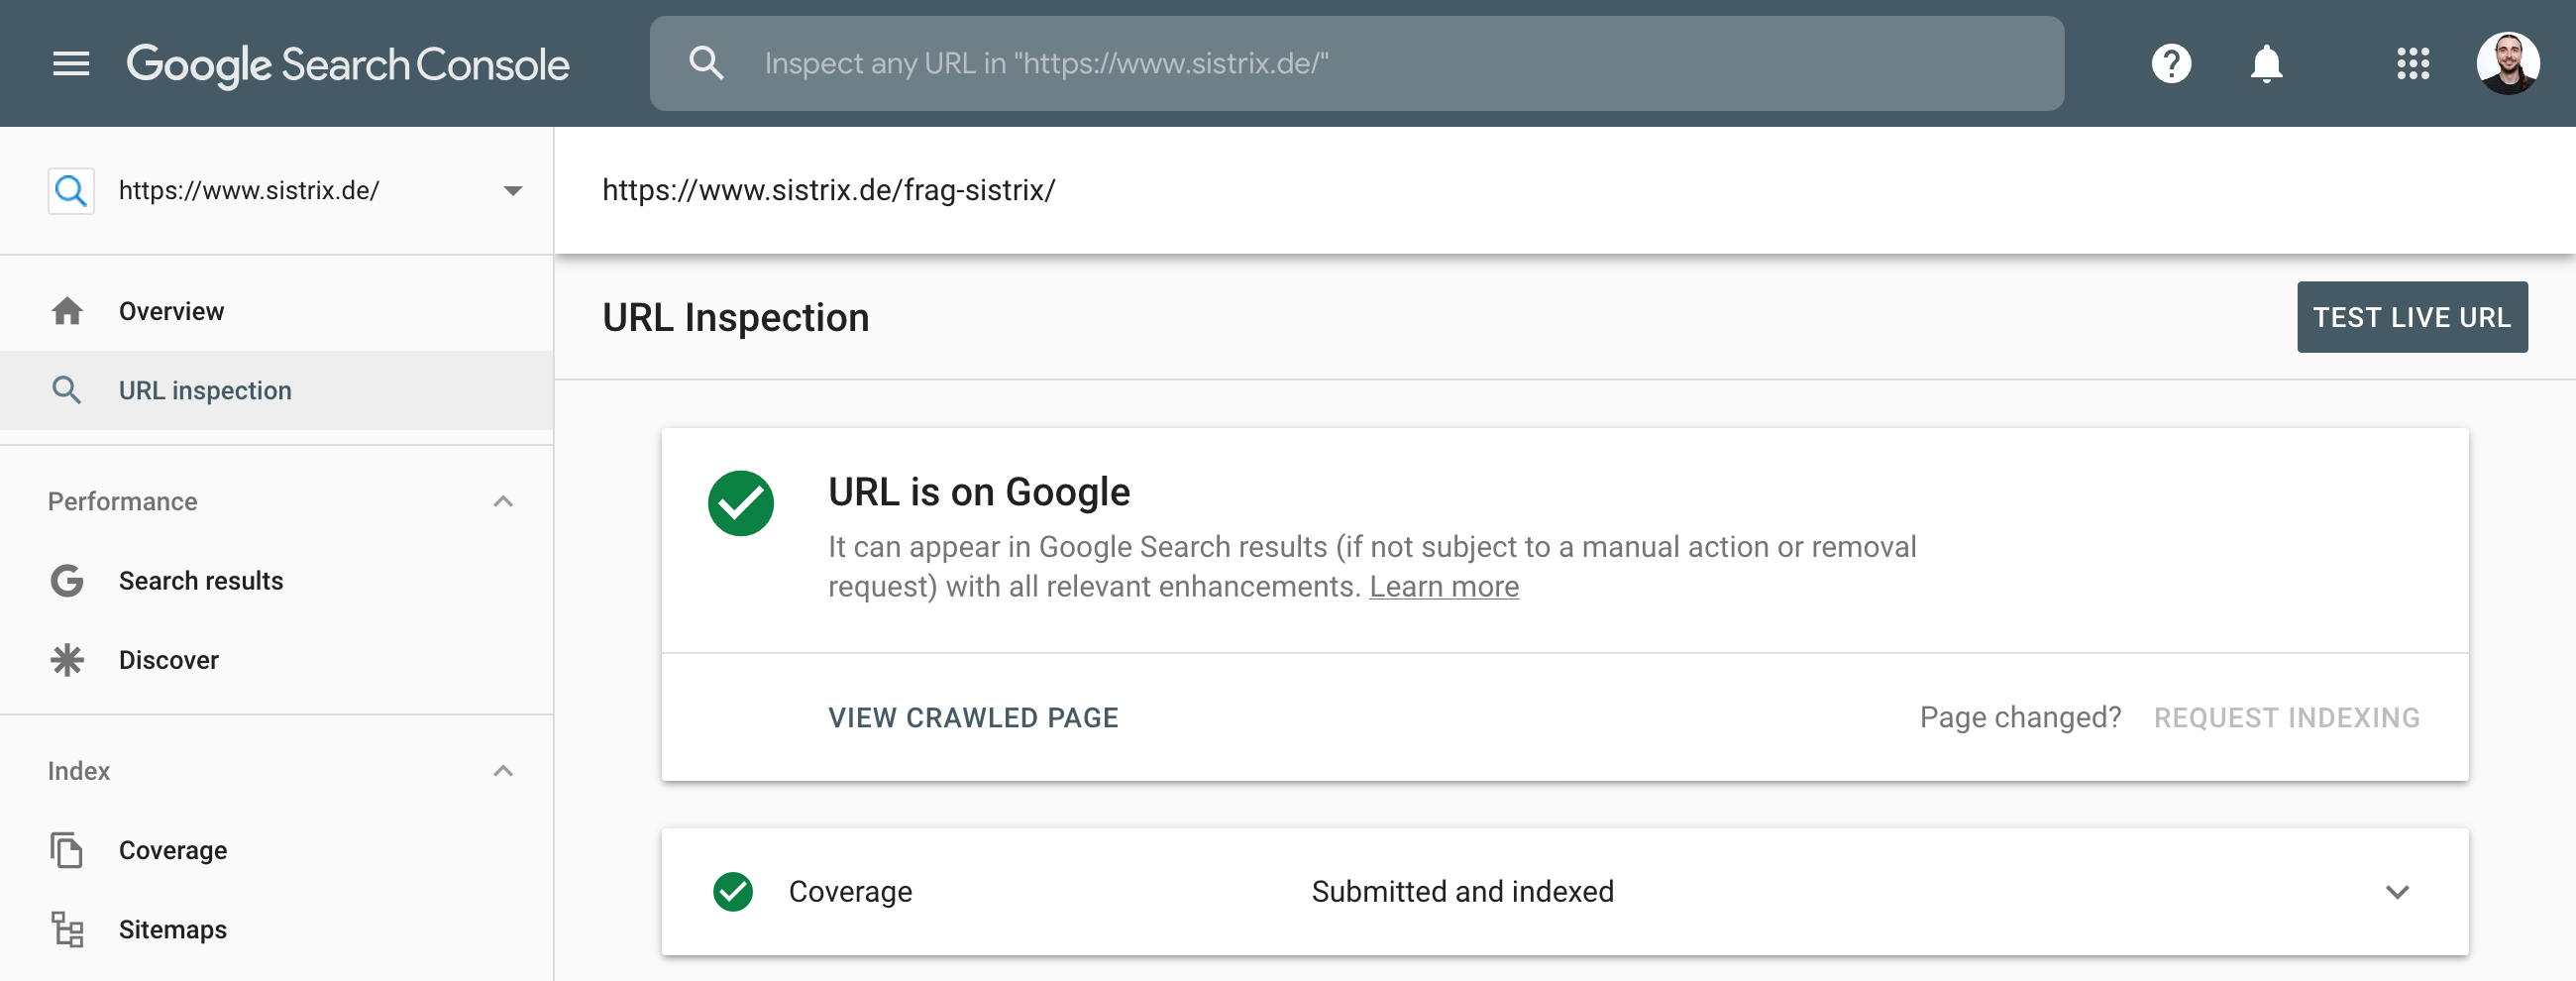The height and width of the screenshot is (981, 2576).
Task: Click the Google Search Console logo
Action: coord(348,65)
